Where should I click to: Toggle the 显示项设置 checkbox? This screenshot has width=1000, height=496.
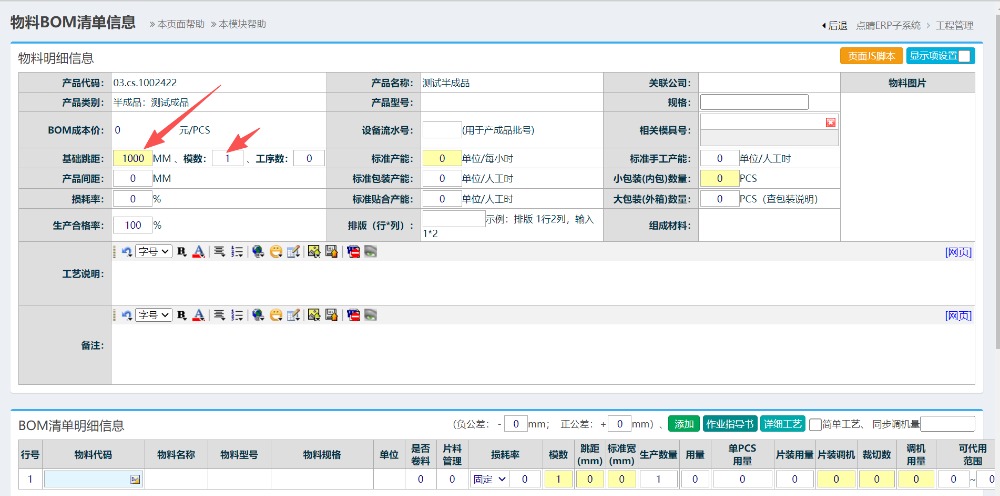(964, 56)
